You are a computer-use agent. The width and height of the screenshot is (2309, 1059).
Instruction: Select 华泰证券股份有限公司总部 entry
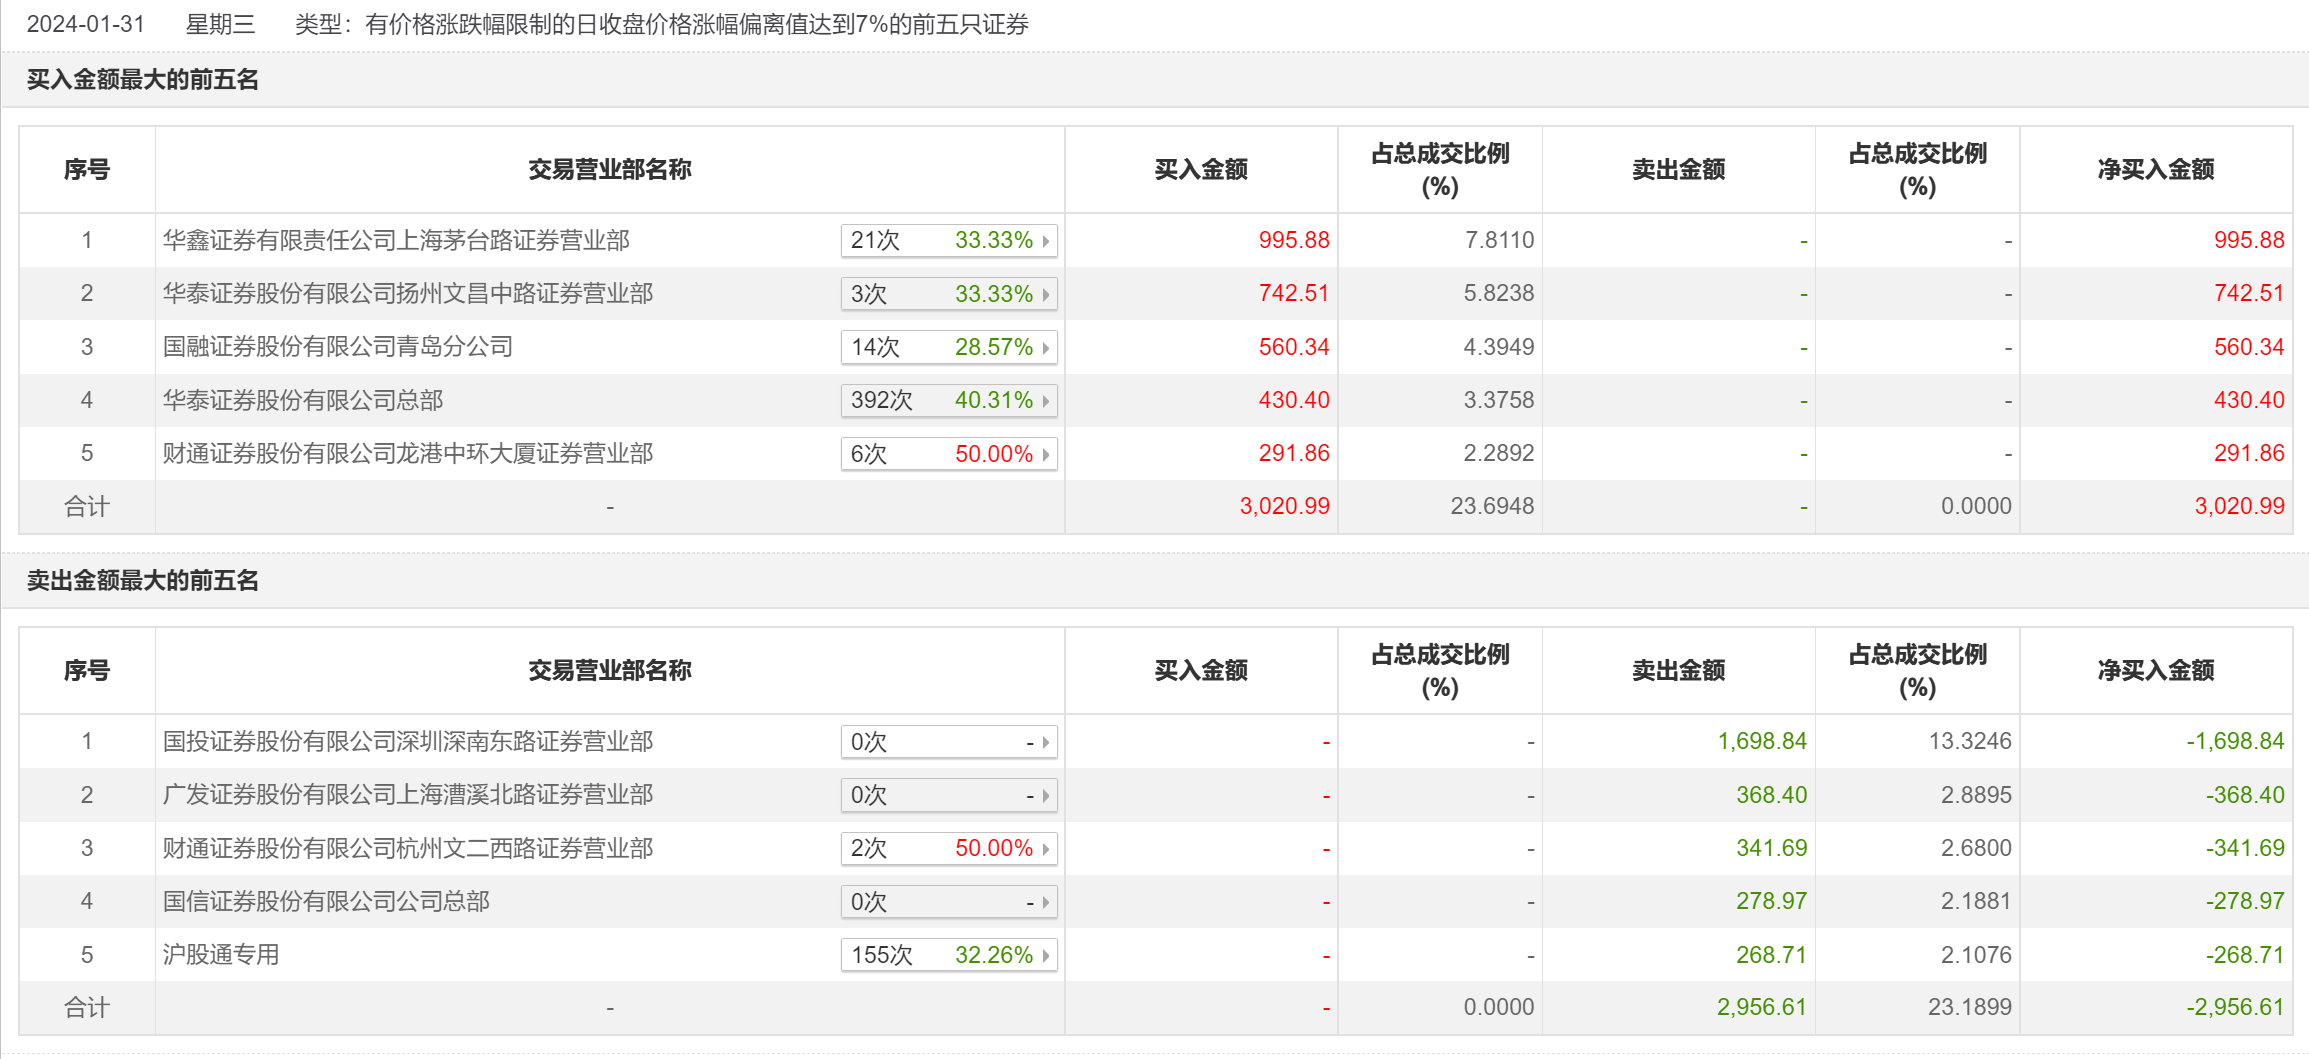[303, 400]
